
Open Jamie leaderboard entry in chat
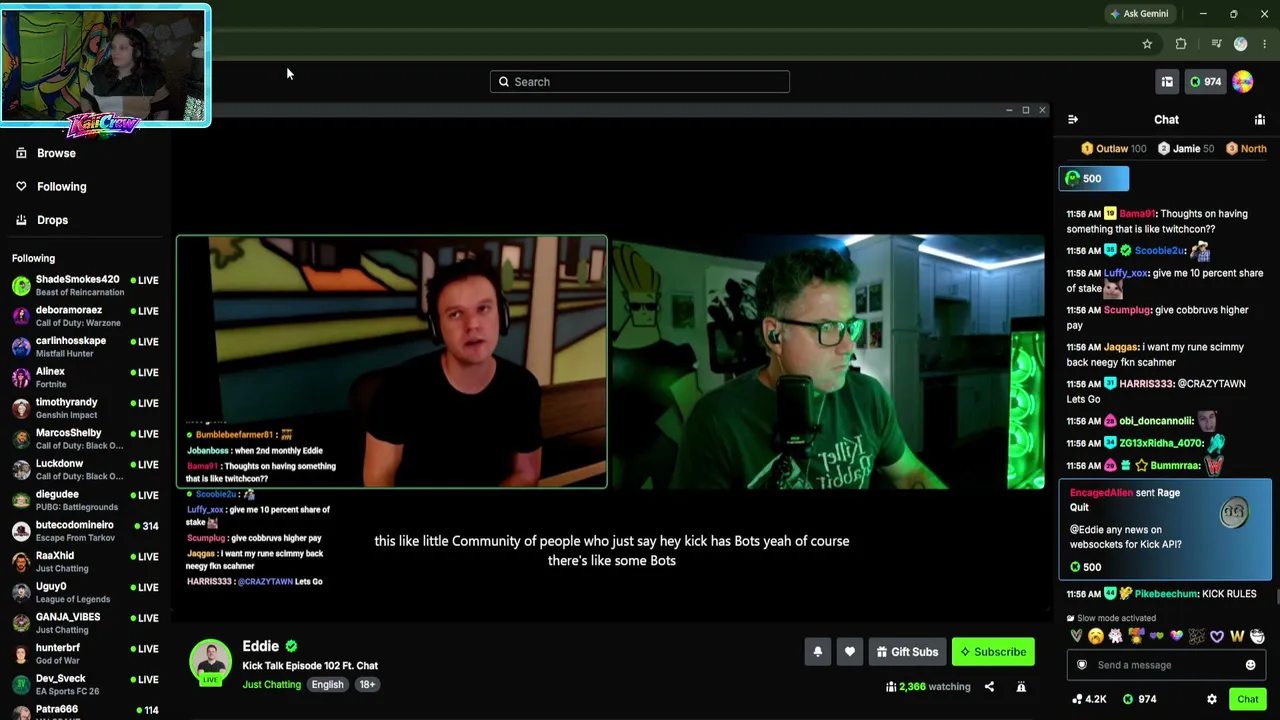tap(1186, 149)
